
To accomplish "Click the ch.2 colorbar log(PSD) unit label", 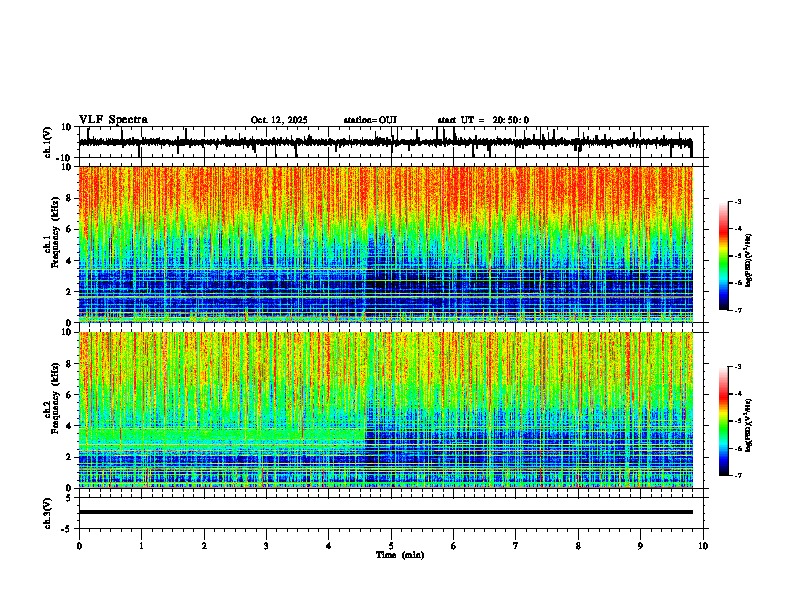I will click(x=749, y=425).
